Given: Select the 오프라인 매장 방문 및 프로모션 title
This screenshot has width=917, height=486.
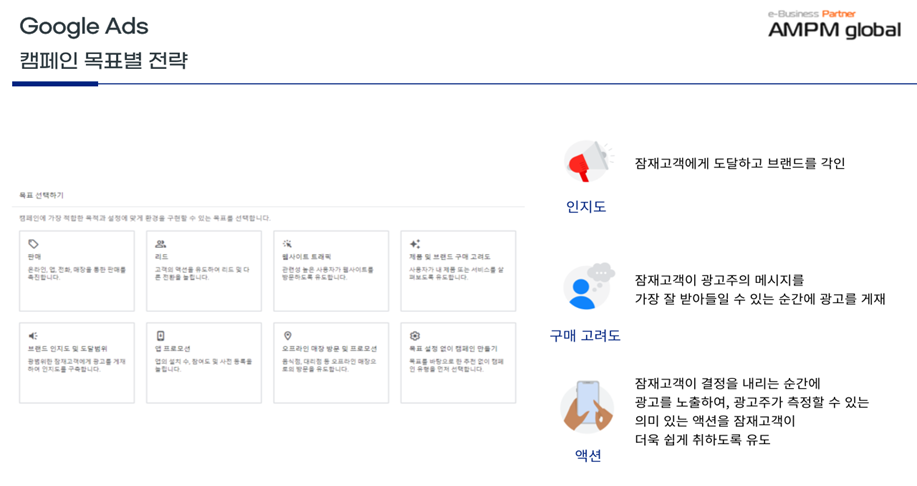Looking at the screenshot, I should (x=329, y=349).
